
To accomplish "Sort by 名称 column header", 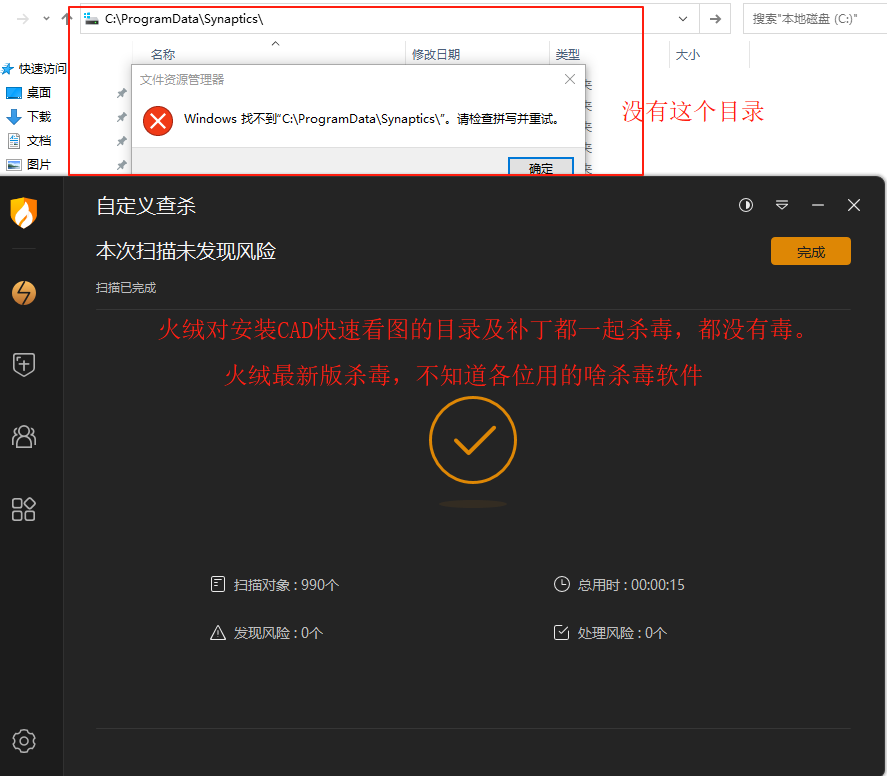I will point(163,54).
